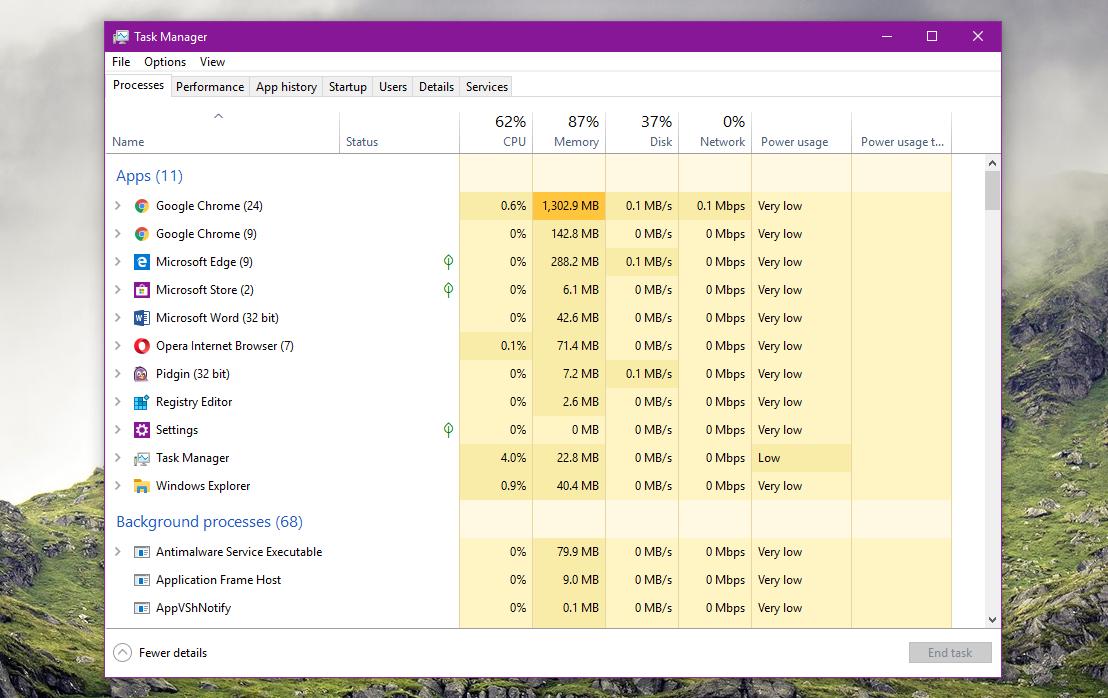Click the Microsoft Word icon
This screenshot has width=1108, height=698.
click(x=141, y=318)
